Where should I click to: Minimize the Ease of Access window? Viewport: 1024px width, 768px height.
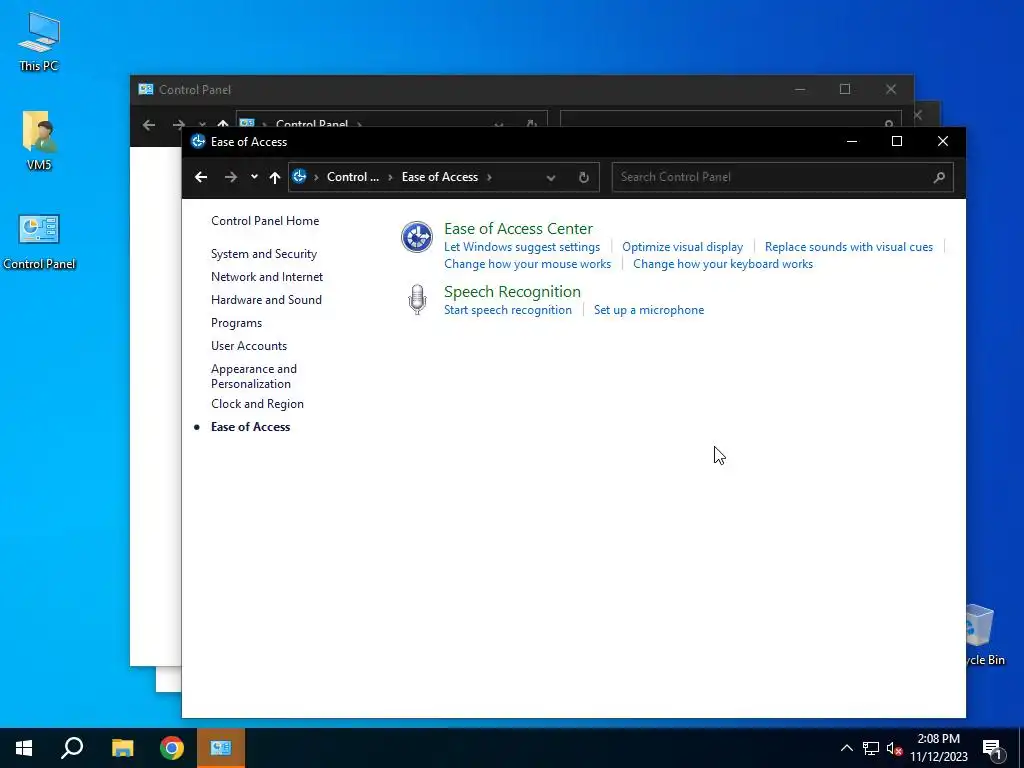pyautogui.click(x=852, y=141)
